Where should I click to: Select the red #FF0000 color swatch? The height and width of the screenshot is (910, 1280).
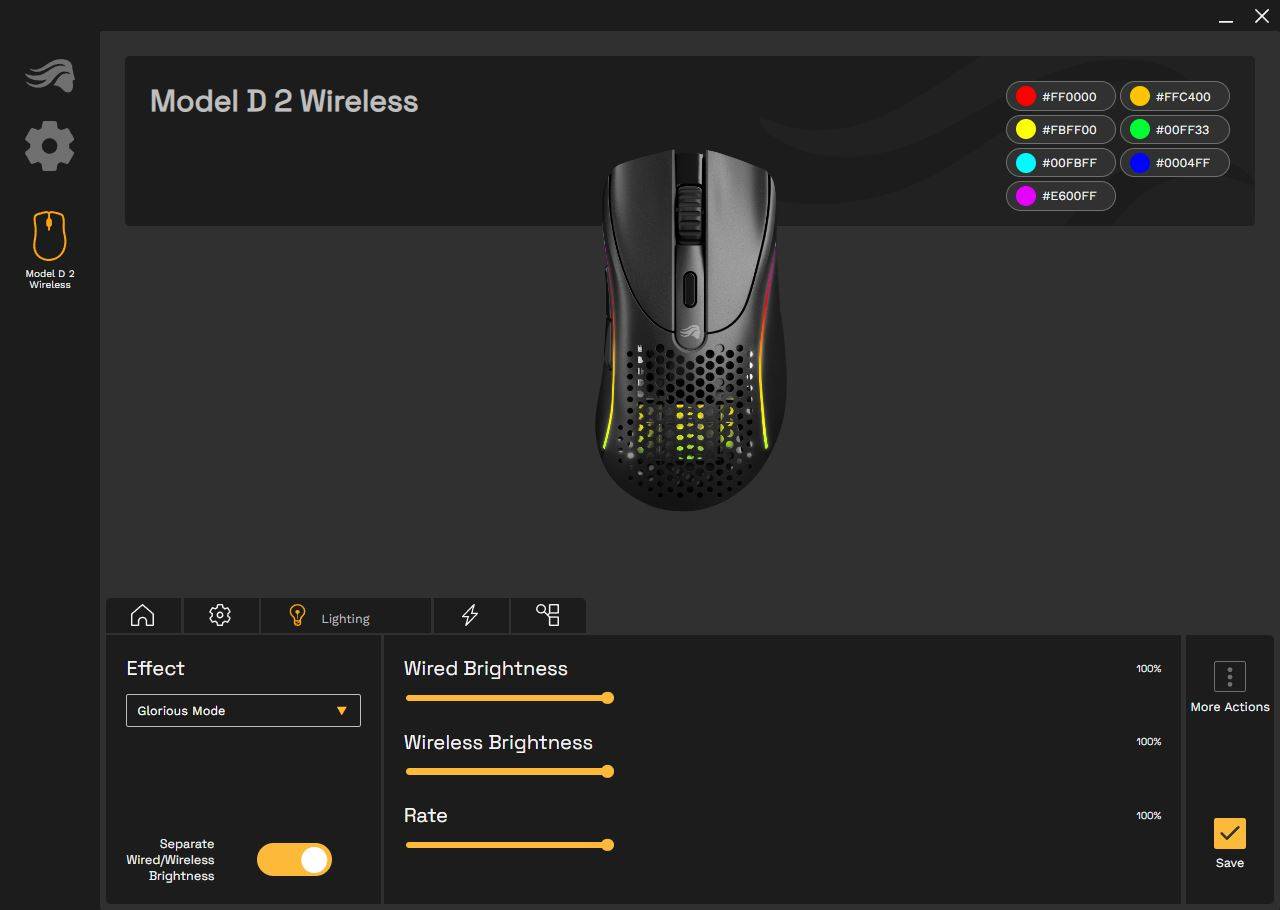[1061, 97]
